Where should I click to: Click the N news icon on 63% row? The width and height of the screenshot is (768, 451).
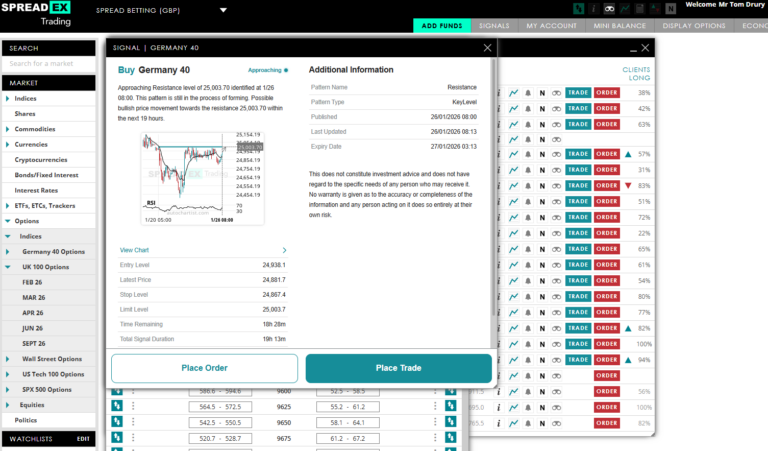542,125
